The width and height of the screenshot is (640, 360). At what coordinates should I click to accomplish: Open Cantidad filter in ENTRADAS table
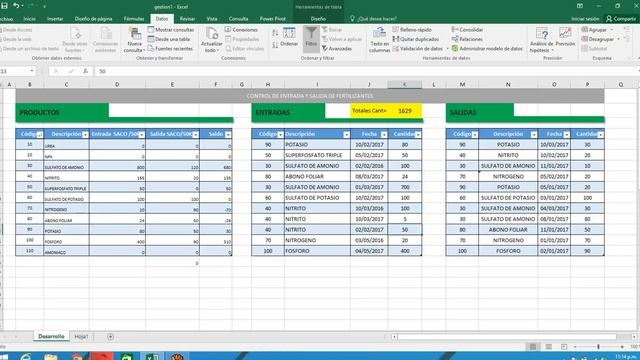[x=418, y=135]
